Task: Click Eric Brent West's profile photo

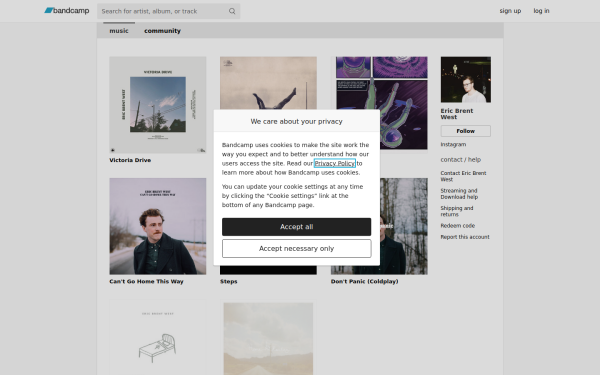Action: pos(466,80)
